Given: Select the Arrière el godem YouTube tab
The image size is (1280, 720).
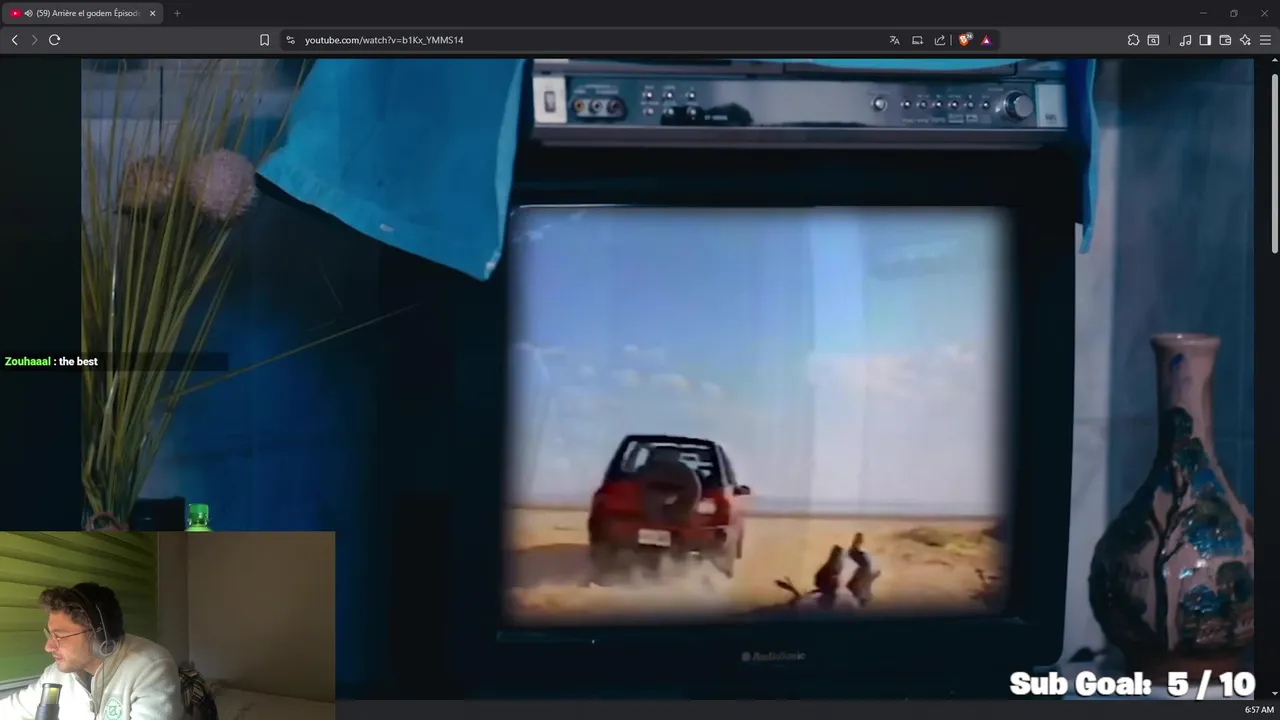Looking at the screenshot, I should [x=83, y=13].
